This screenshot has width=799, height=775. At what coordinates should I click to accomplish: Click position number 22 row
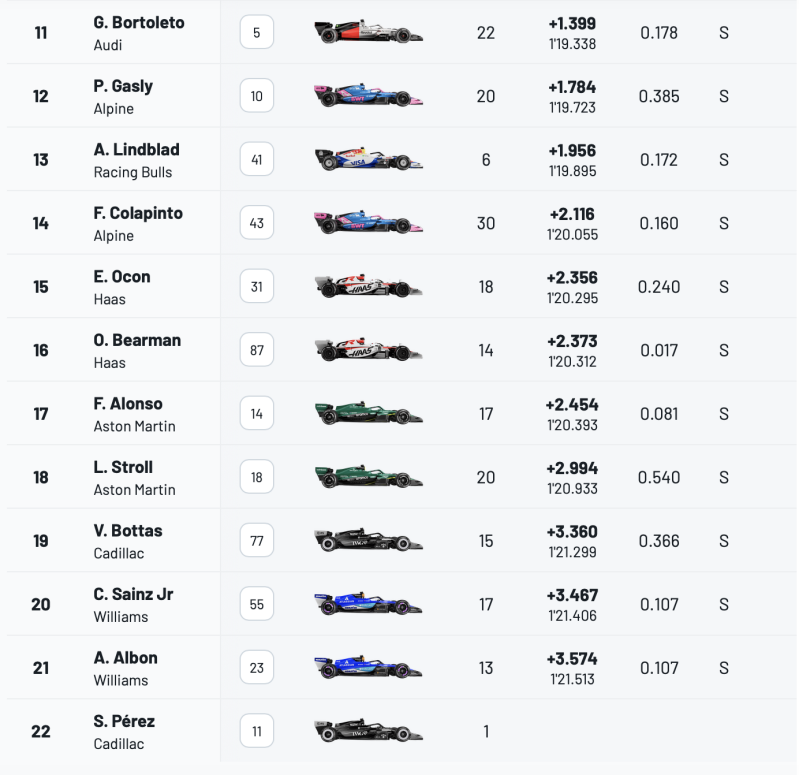point(402,731)
